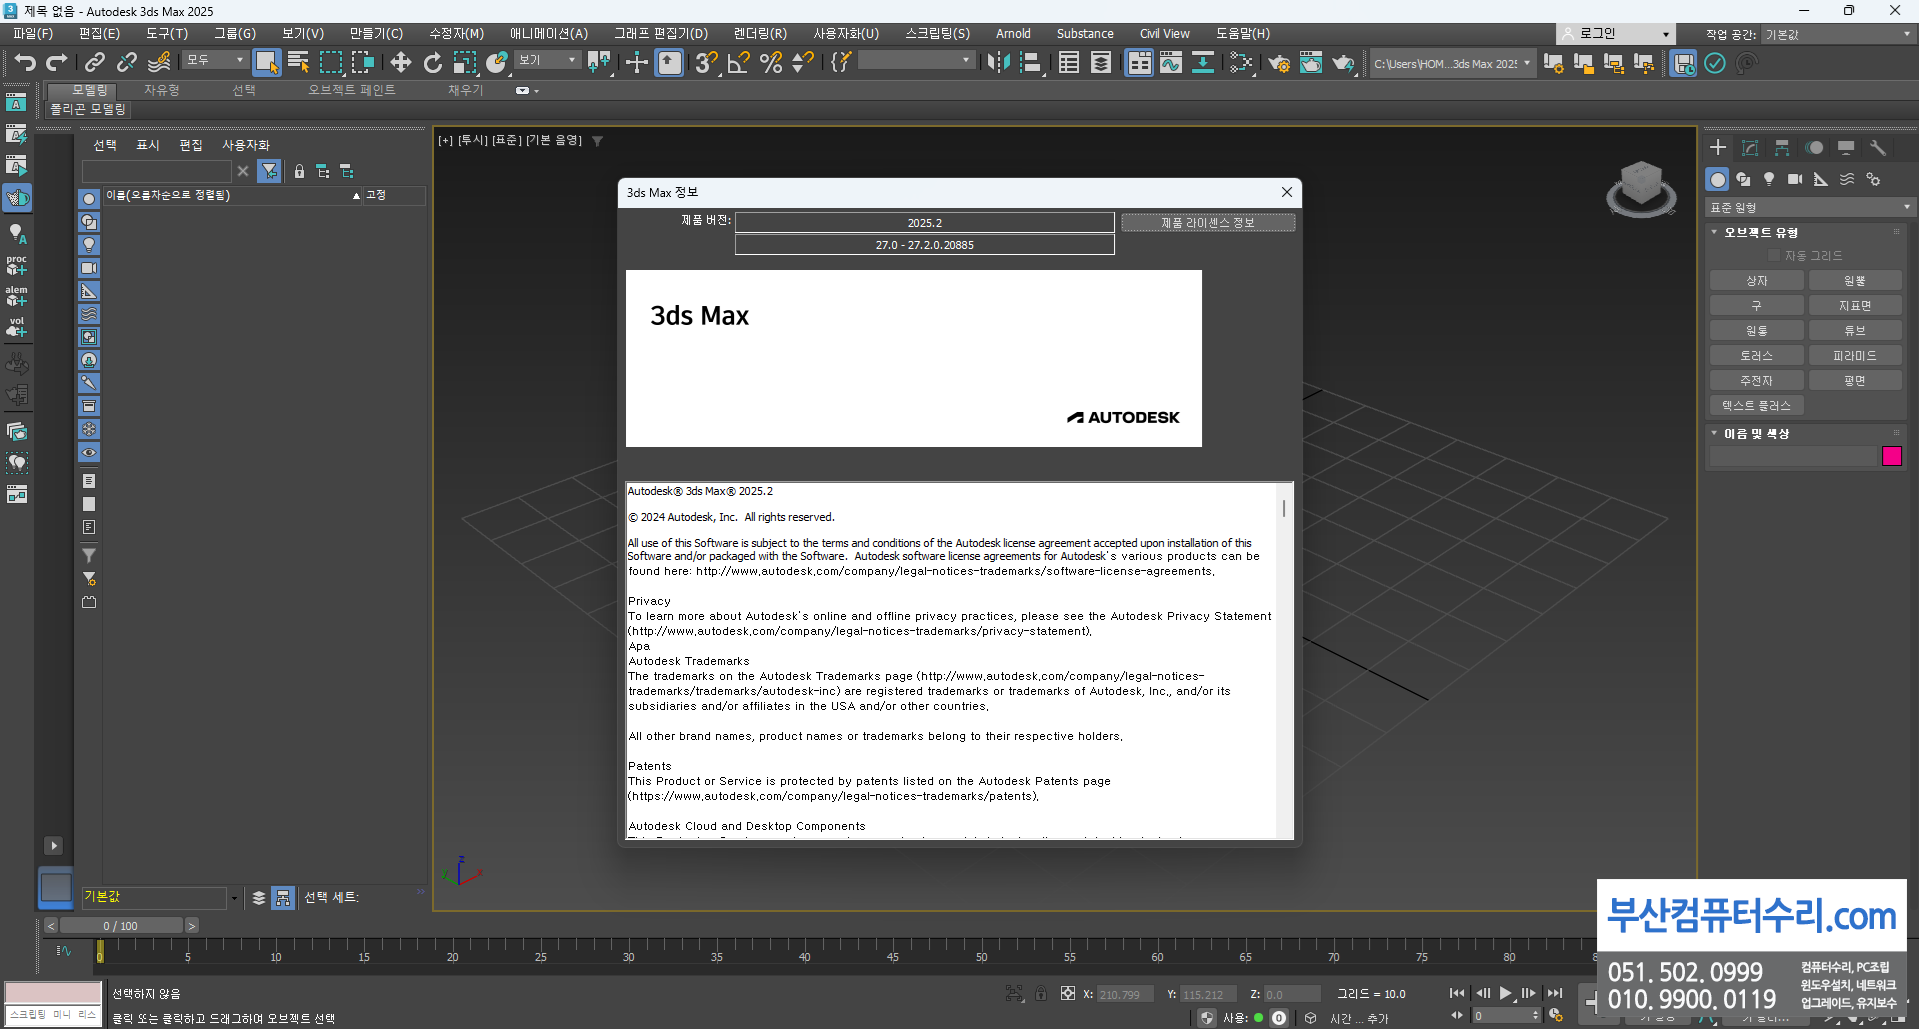
Task: Click the About dialog text scrollbar
Action: point(1284,509)
